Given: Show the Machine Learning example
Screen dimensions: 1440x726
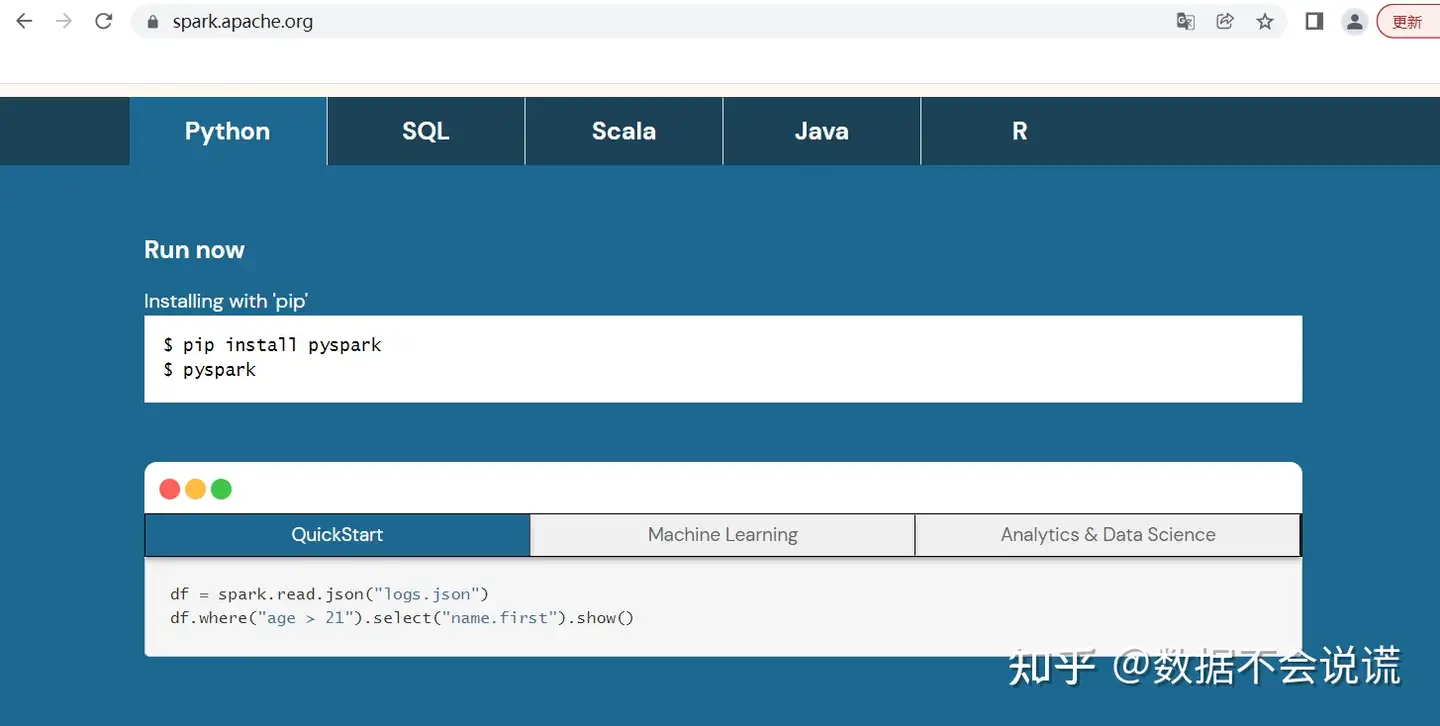Looking at the screenshot, I should click(723, 535).
